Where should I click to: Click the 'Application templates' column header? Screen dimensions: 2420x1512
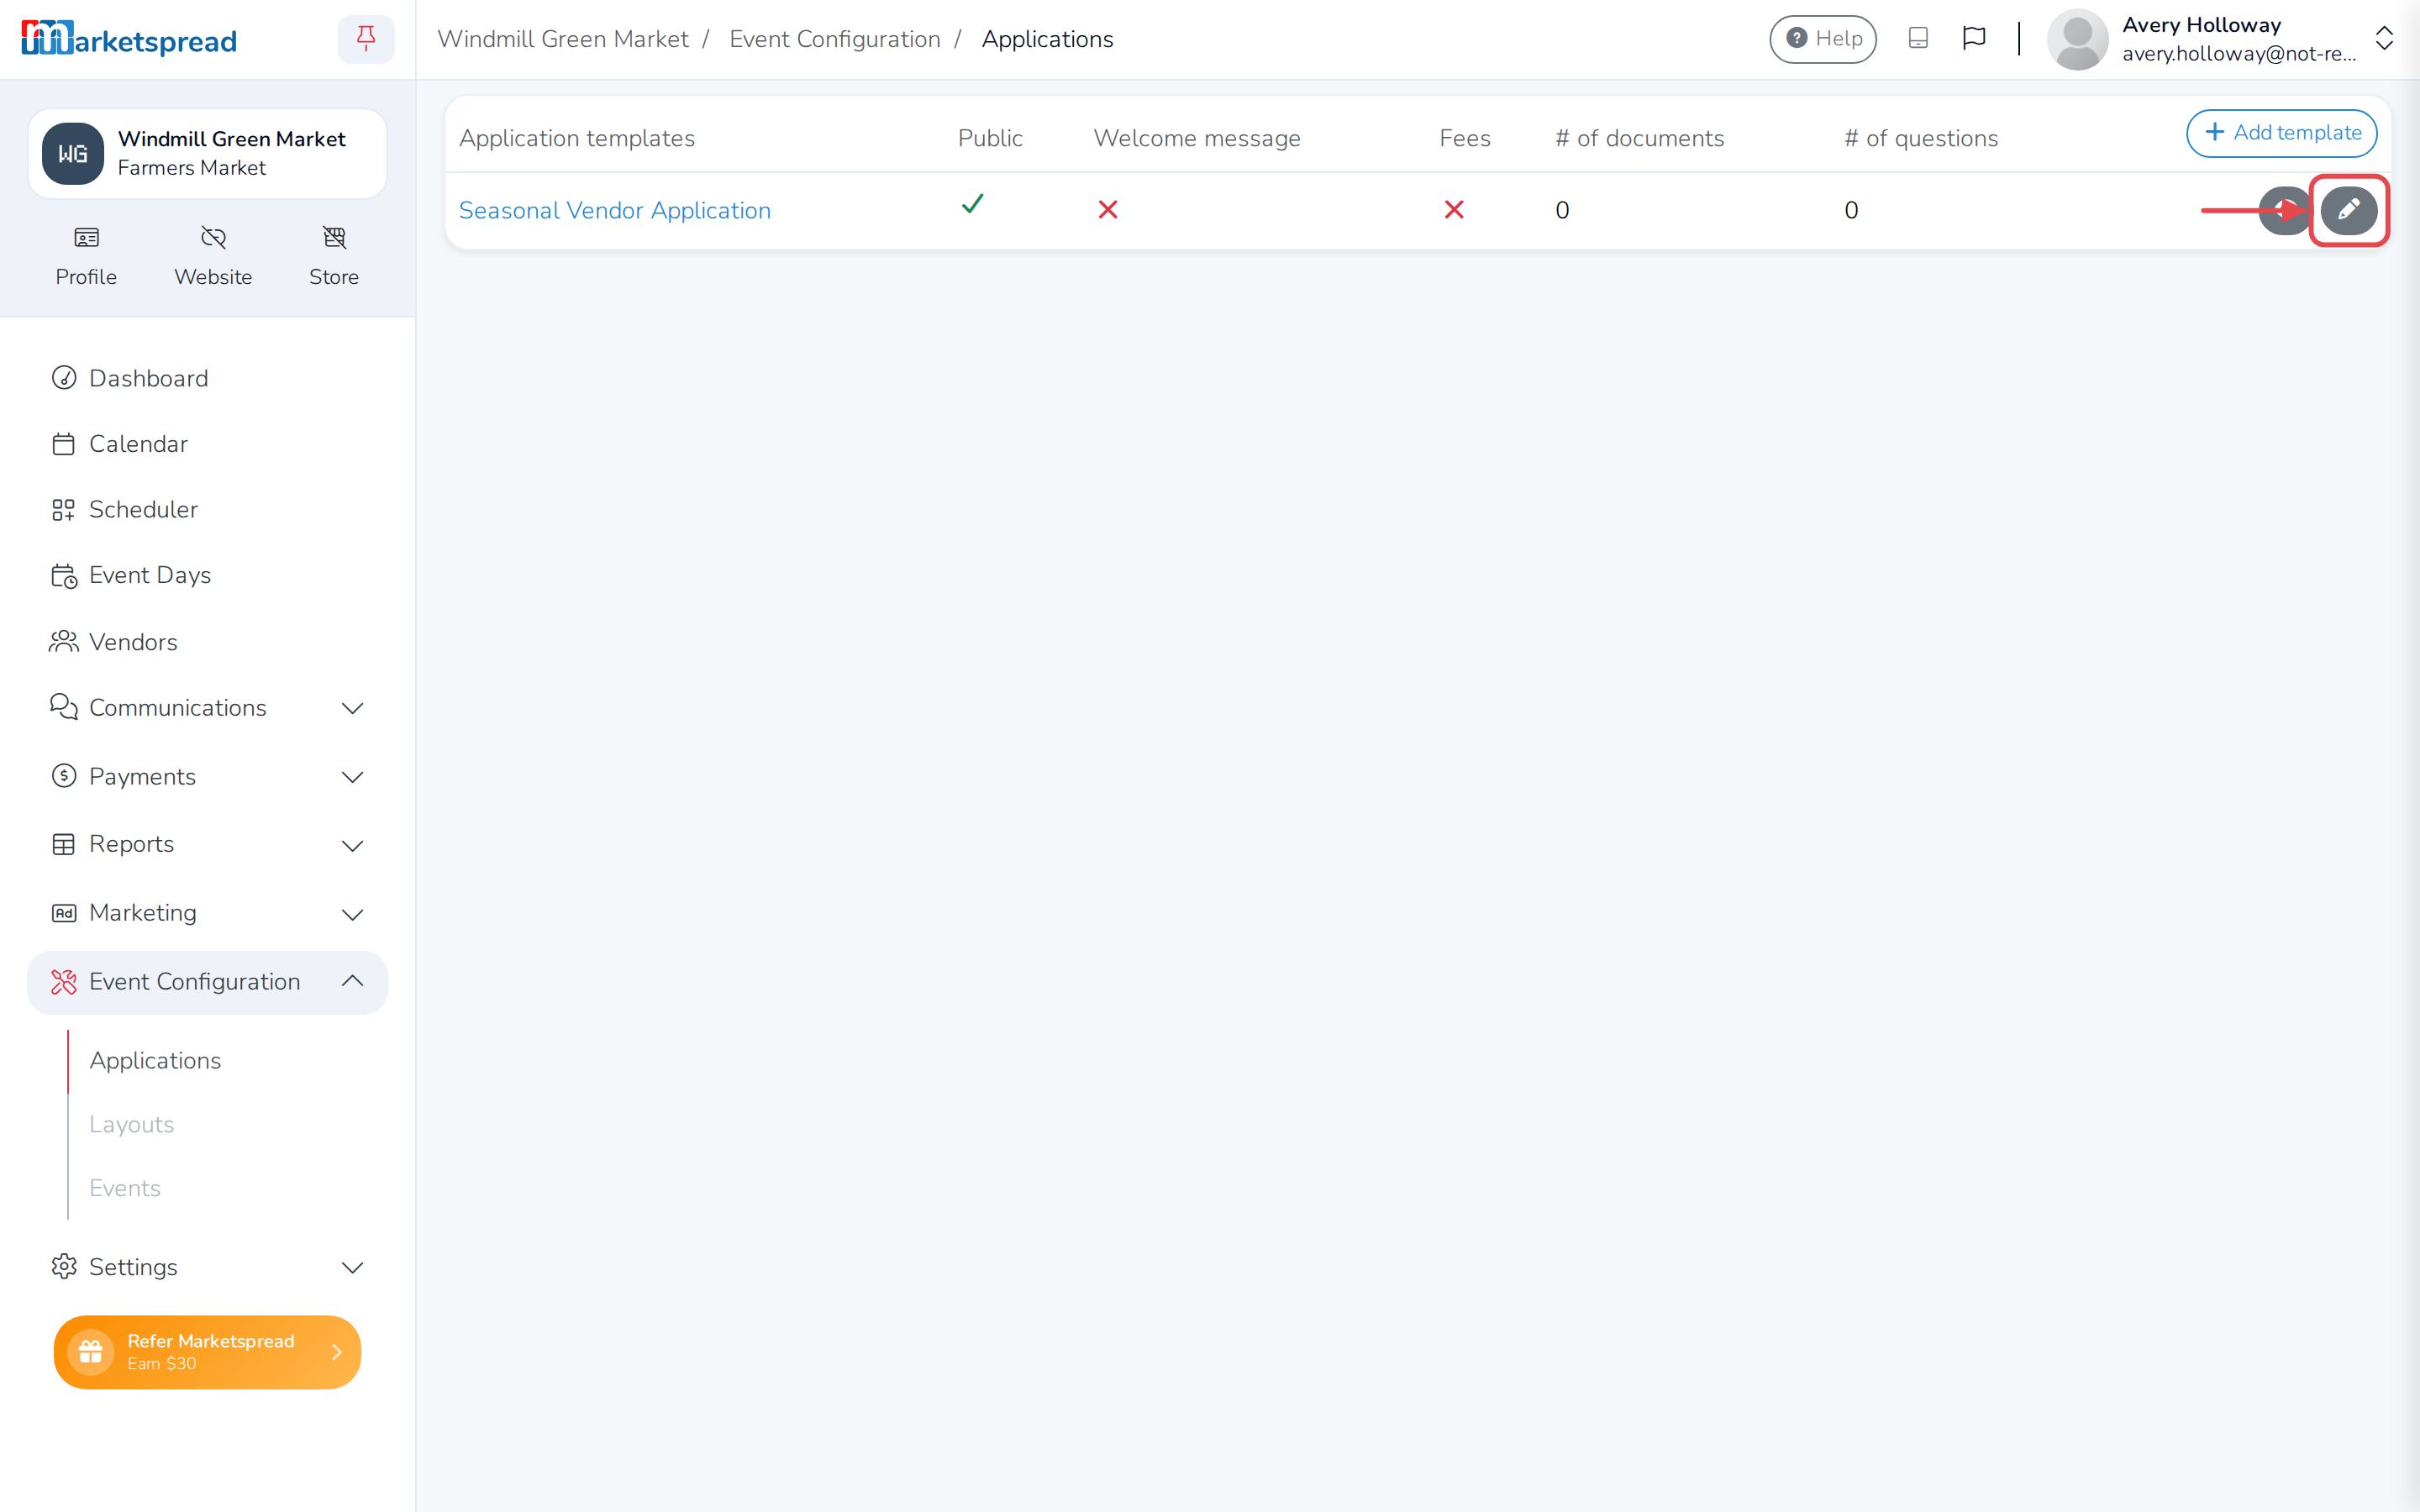[x=577, y=138]
